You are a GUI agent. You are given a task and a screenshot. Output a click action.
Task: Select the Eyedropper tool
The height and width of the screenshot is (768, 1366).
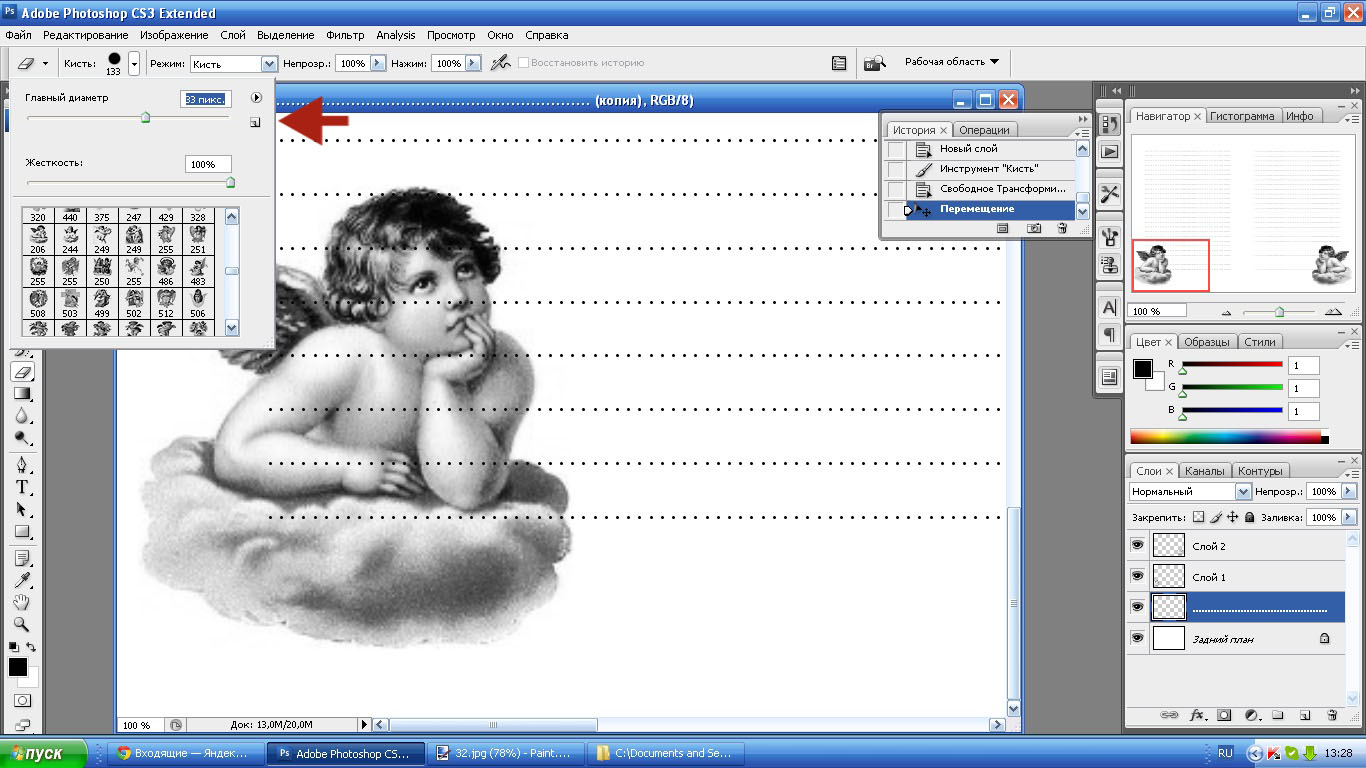tap(21, 580)
